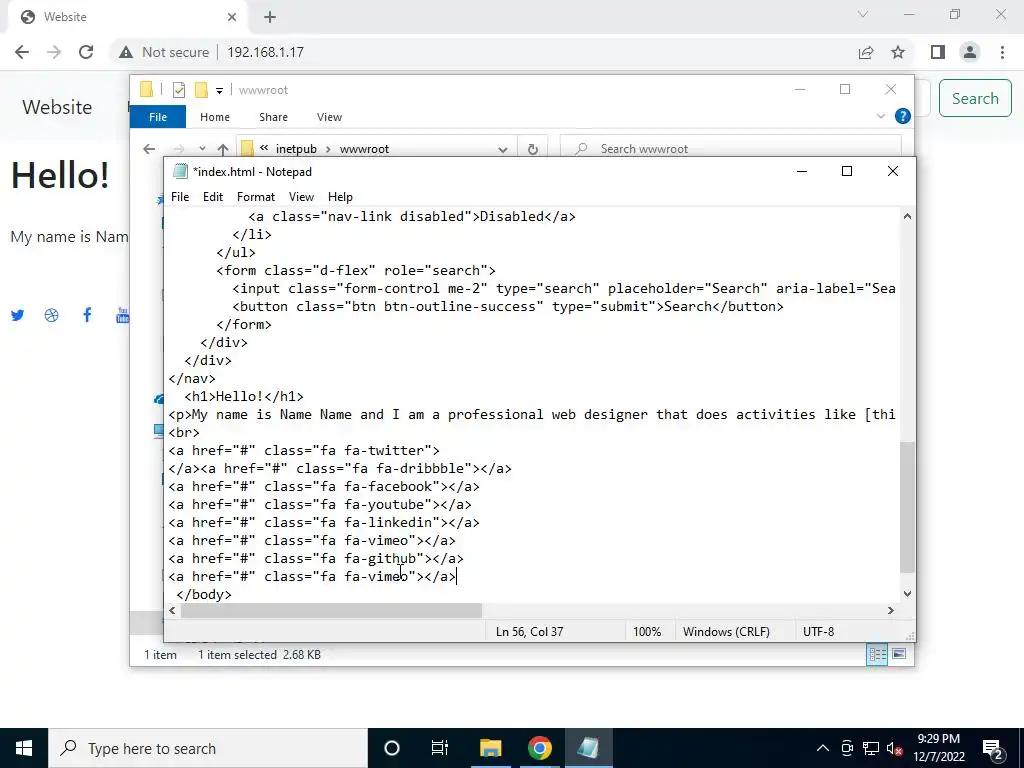This screenshot has width=1024, height=768.
Task: Refresh the wwwroot folder view
Action: [x=533, y=149]
